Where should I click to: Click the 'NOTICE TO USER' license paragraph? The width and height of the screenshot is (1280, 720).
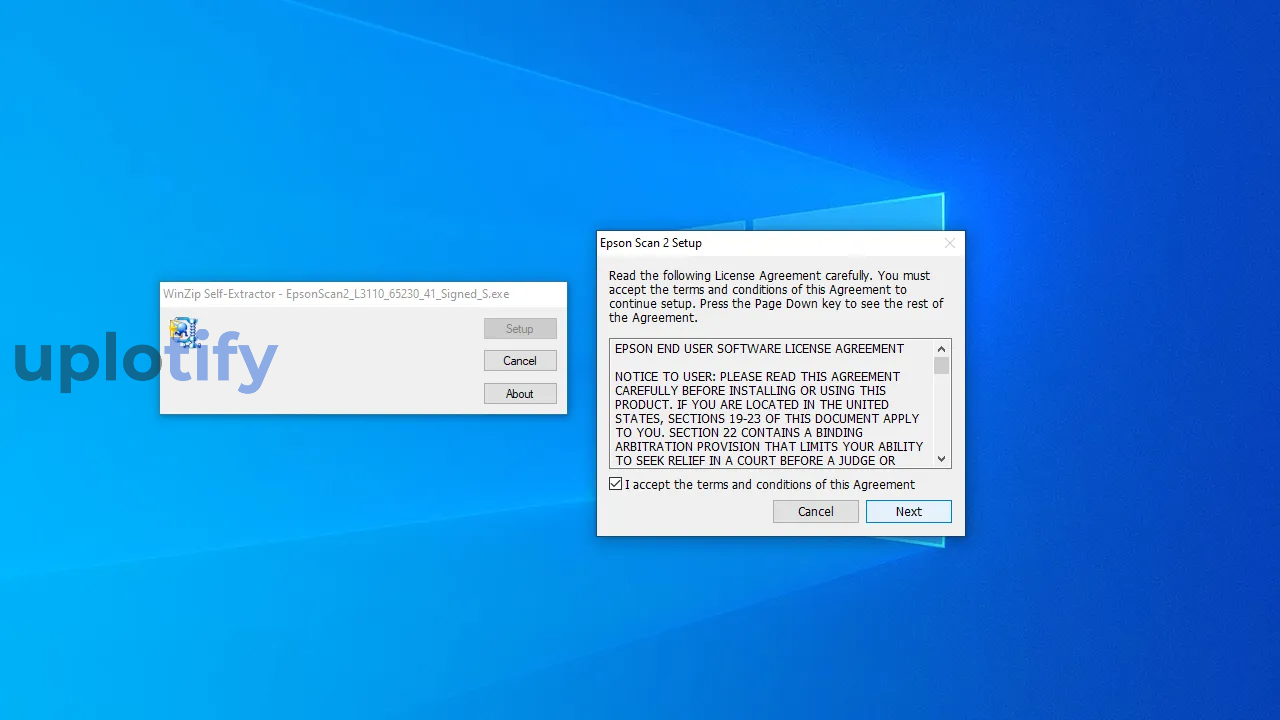click(769, 419)
